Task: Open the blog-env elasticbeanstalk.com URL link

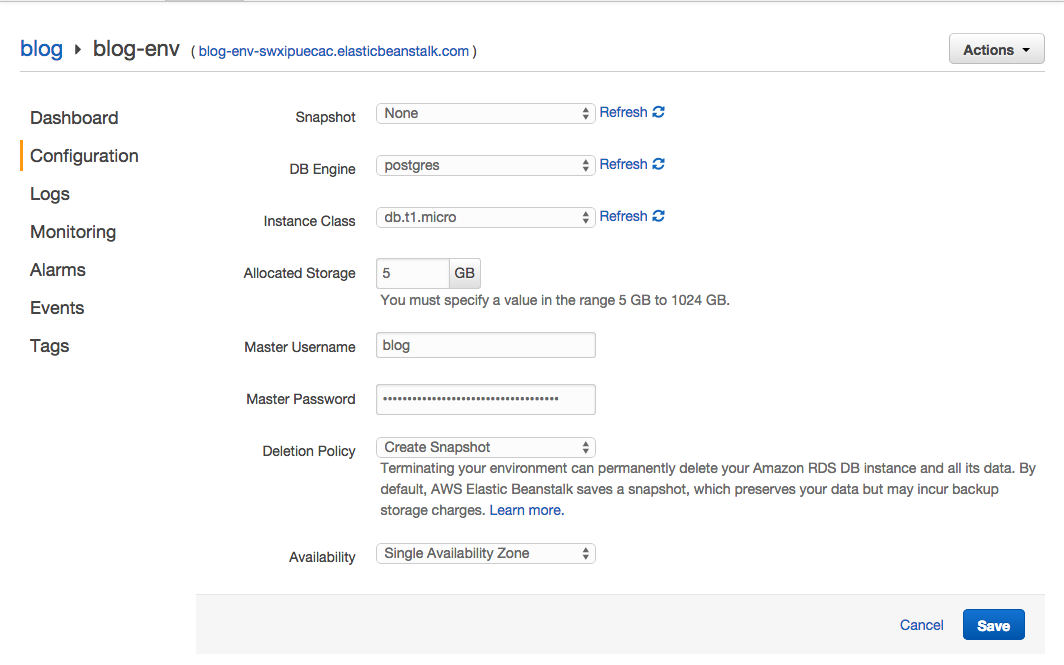Action: coord(333,51)
